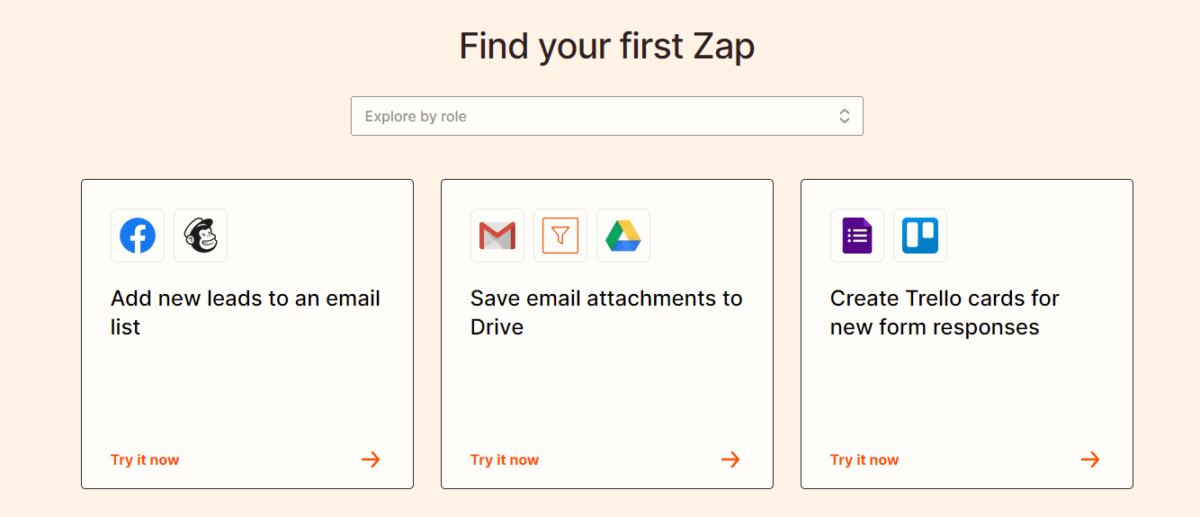The height and width of the screenshot is (517, 1200).
Task: Click the 'Find your first Zap' heading
Action: click(607, 46)
